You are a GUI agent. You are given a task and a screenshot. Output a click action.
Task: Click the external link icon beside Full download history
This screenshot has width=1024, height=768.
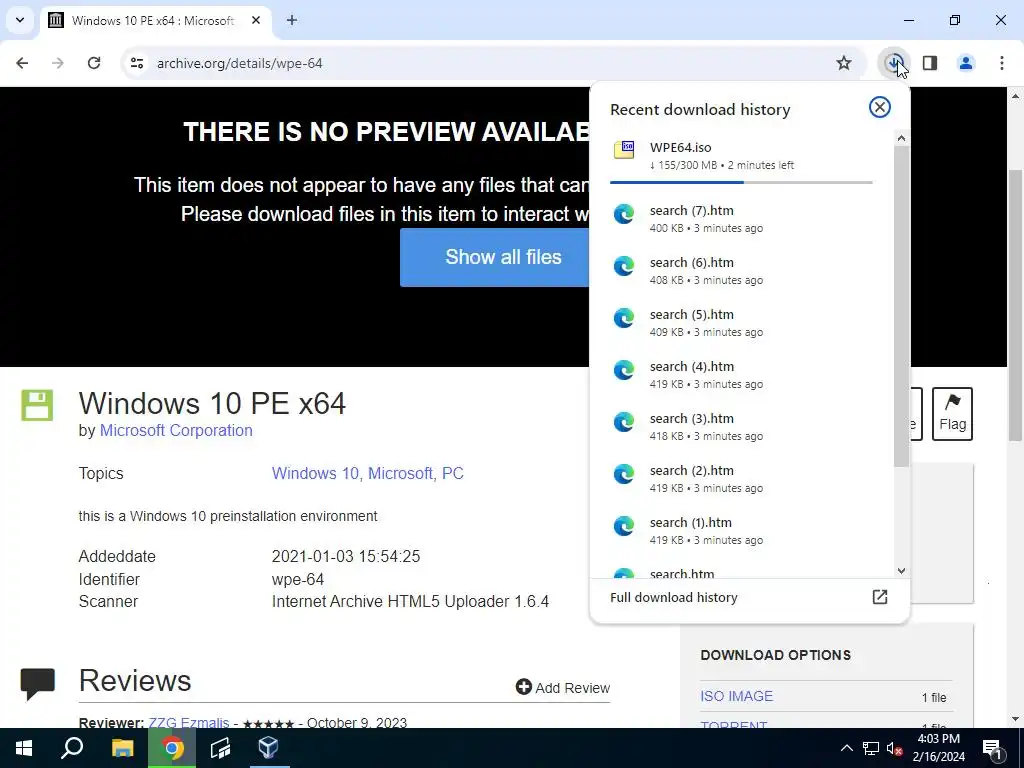tap(880, 597)
